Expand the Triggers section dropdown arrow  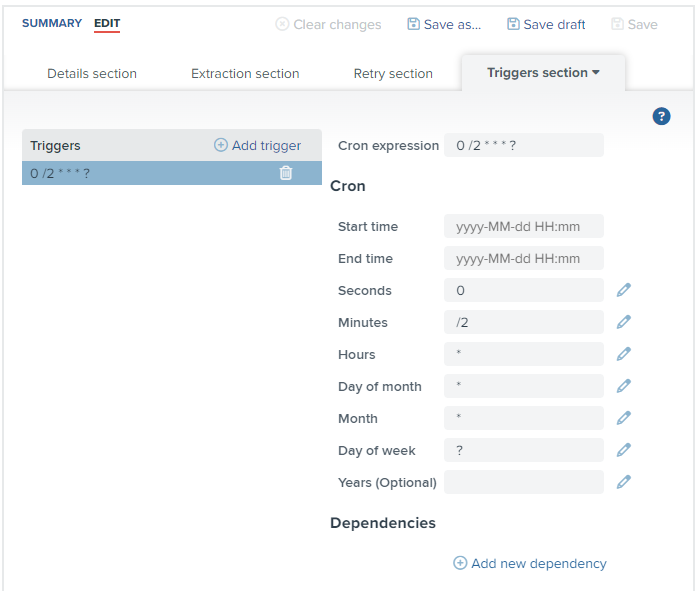click(x=596, y=73)
